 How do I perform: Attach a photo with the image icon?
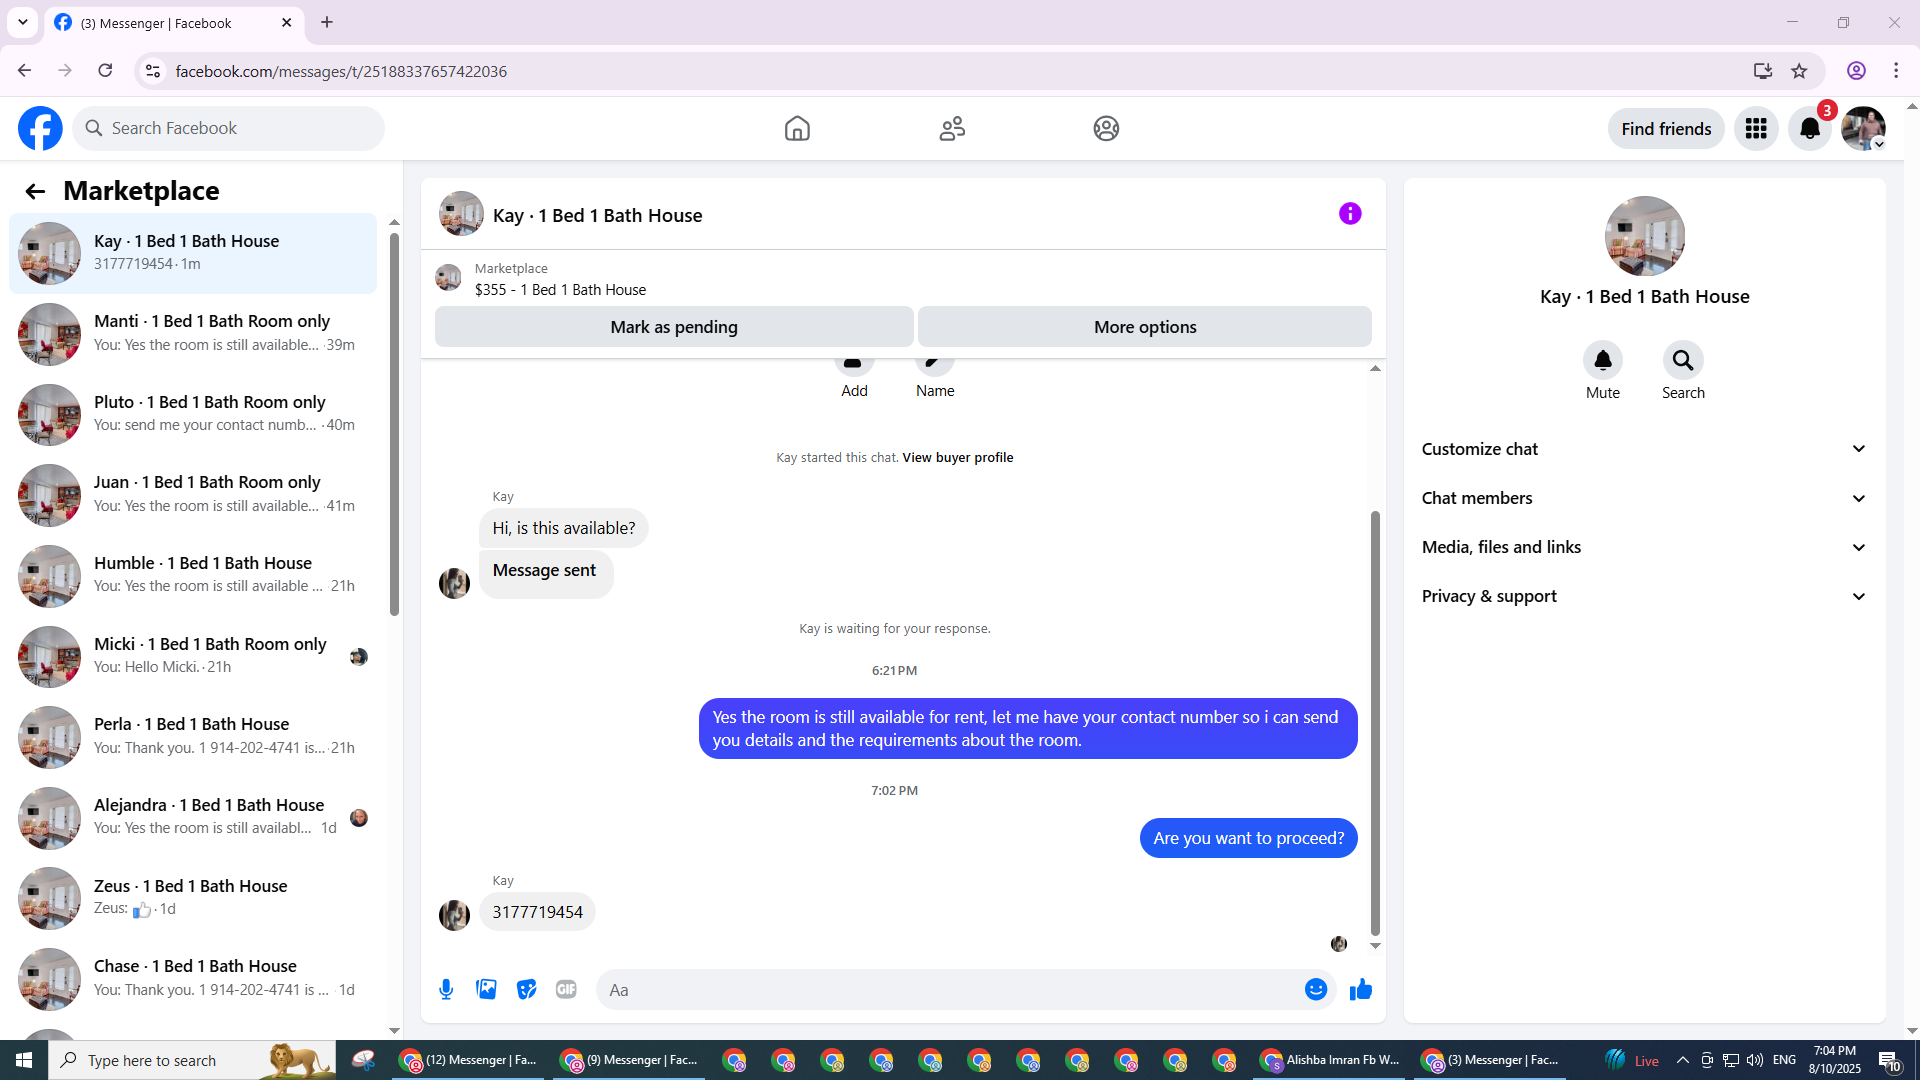pos(486,990)
